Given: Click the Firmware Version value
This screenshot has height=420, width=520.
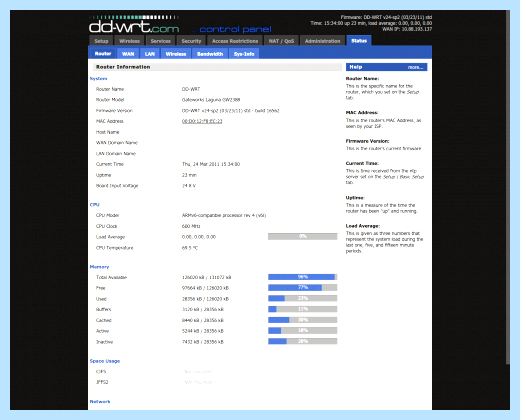Looking at the screenshot, I should (230, 111).
